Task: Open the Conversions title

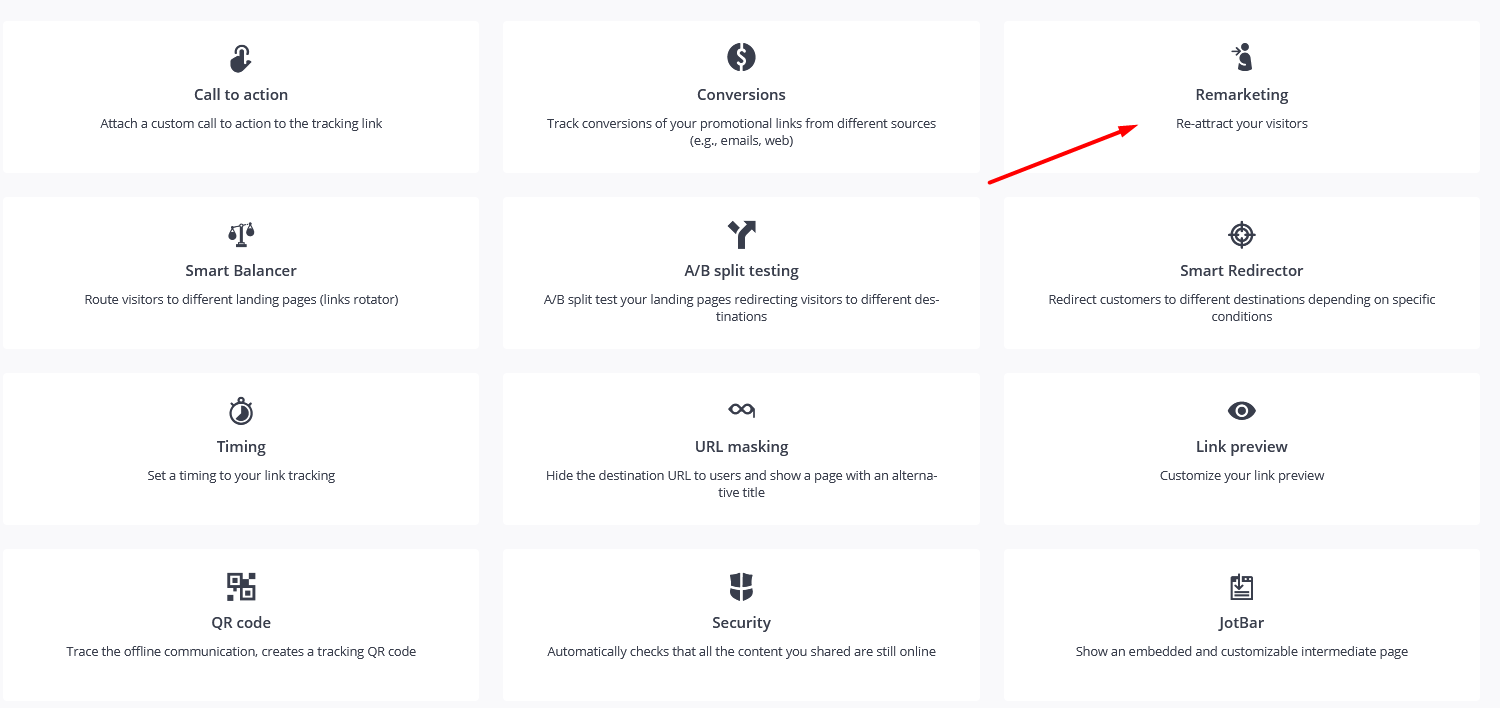Action: [x=741, y=95]
